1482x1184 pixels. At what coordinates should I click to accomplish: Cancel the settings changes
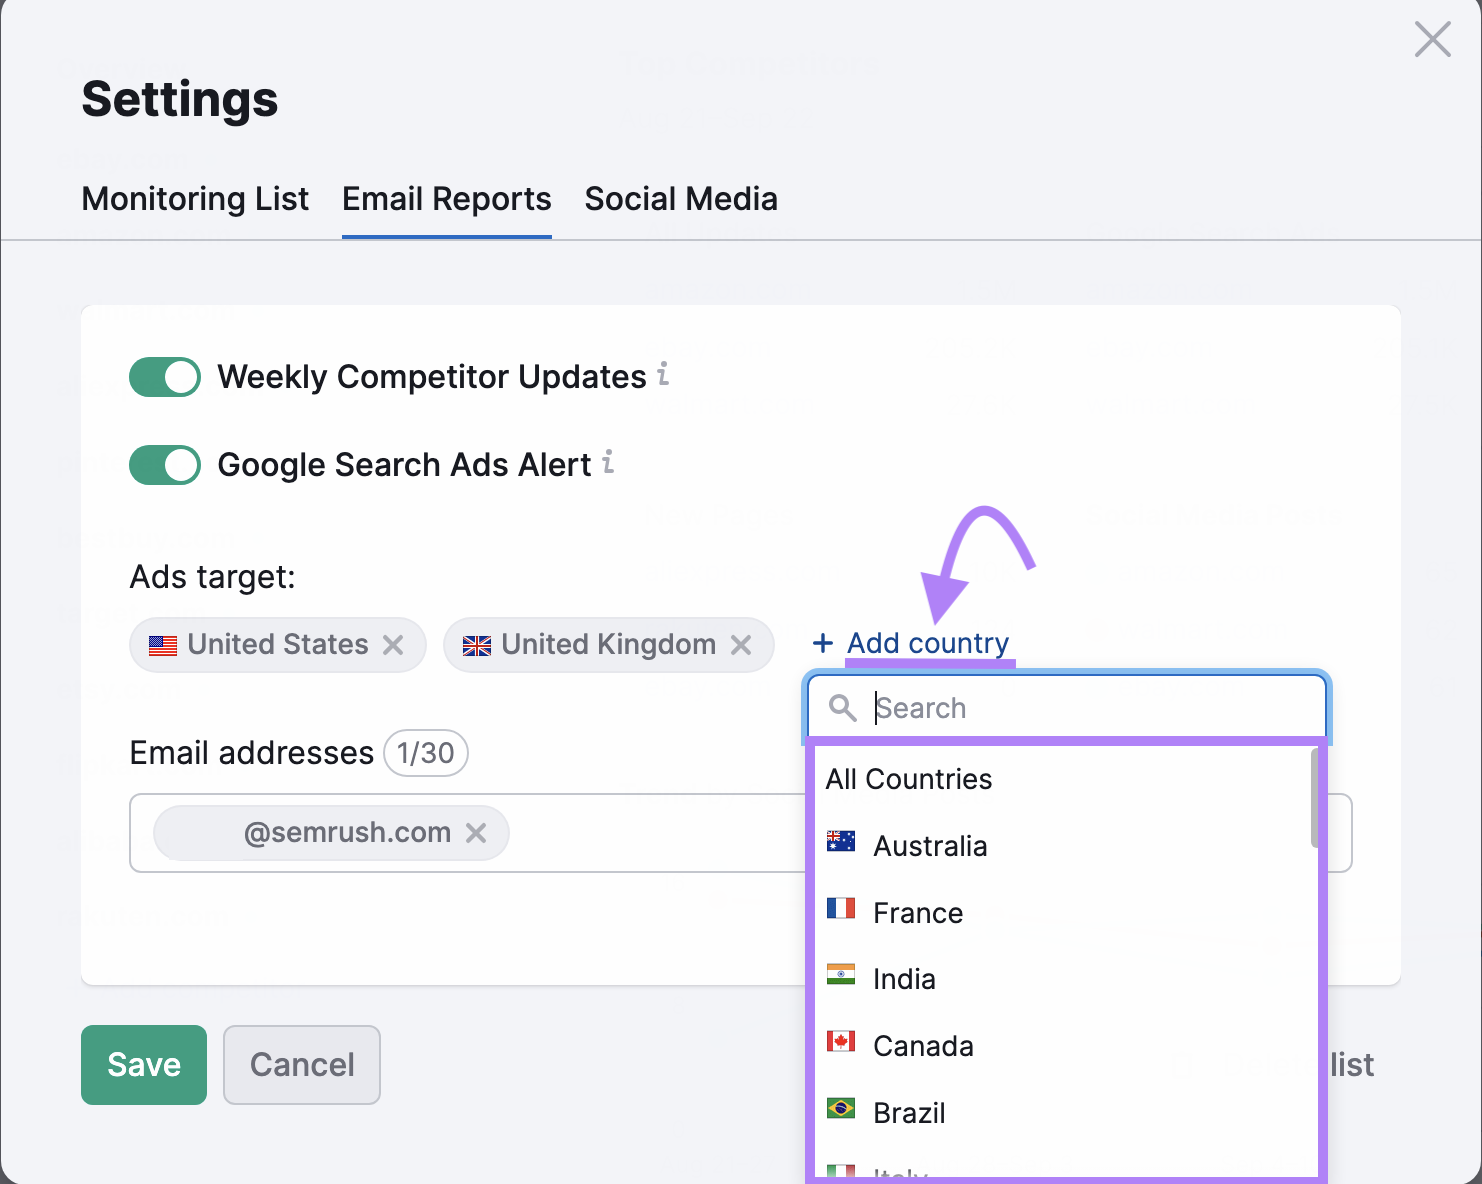point(301,1064)
